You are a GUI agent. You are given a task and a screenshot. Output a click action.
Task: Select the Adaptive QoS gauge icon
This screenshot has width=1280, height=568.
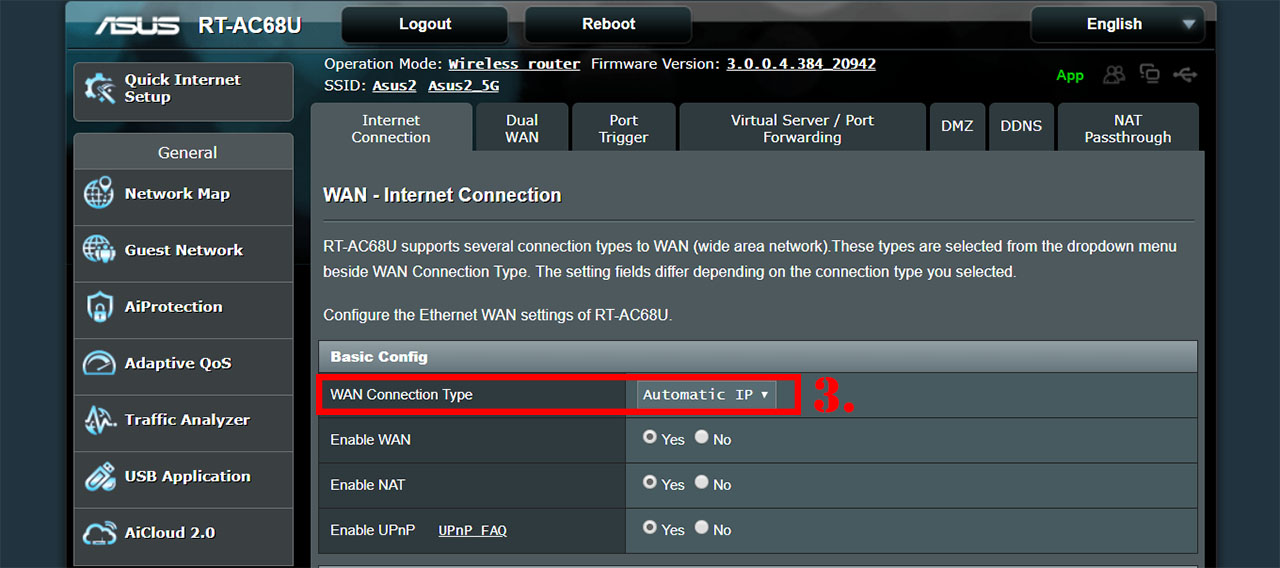click(99, 363)
